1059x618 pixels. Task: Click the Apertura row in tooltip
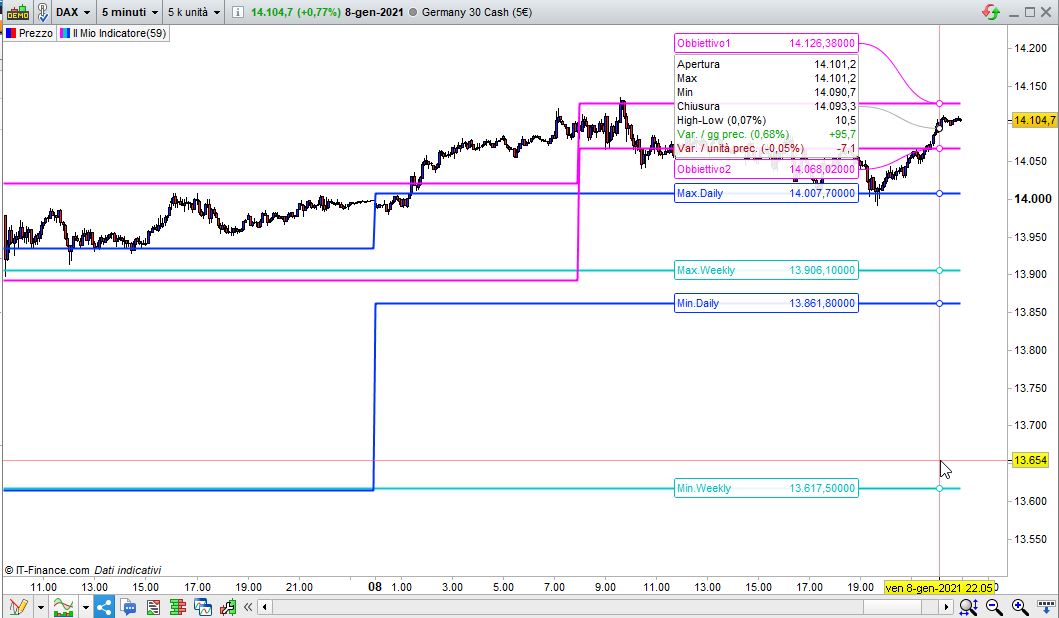point(766,64)
